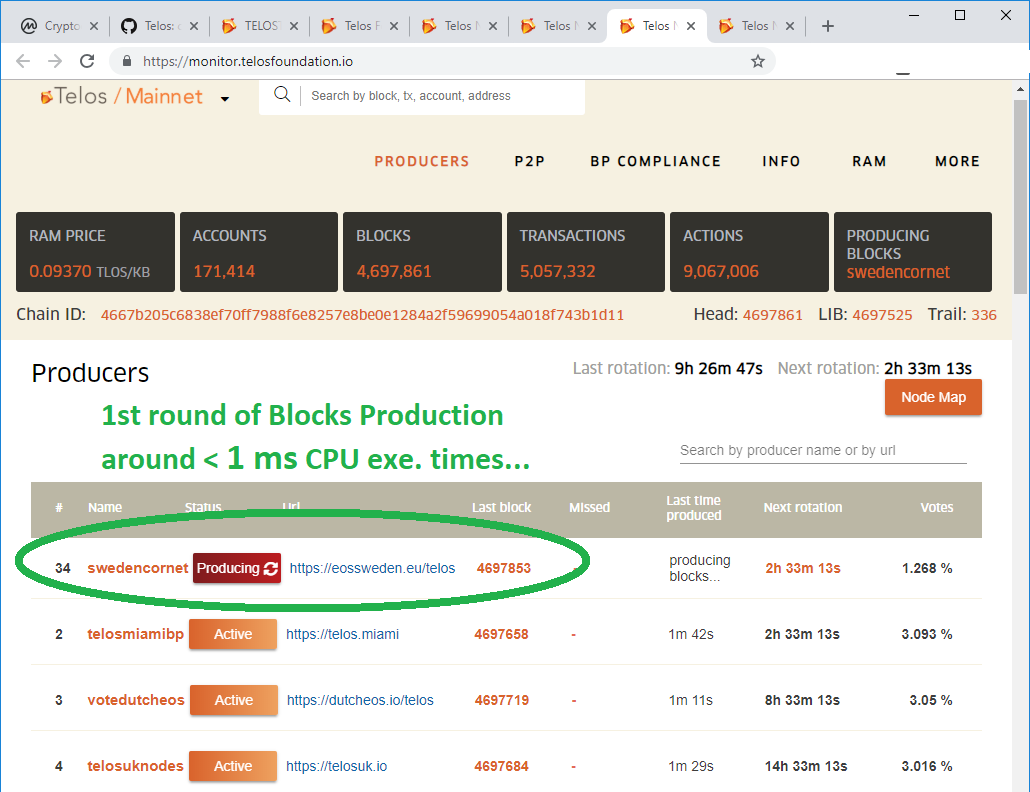Viewport: 1030px width, 792px height.
Task: Click the browser forward arrow
Action: [55, 61]
